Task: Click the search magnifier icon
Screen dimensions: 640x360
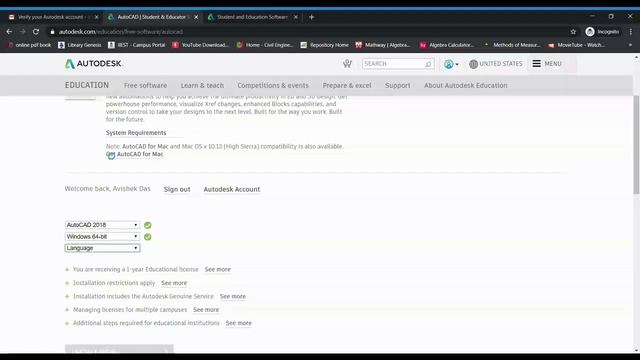Action: click(428, 64)
